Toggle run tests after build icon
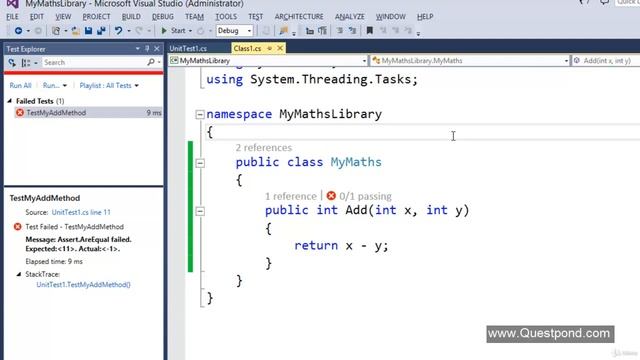This screenshot has width=640, height=360. 12,62
